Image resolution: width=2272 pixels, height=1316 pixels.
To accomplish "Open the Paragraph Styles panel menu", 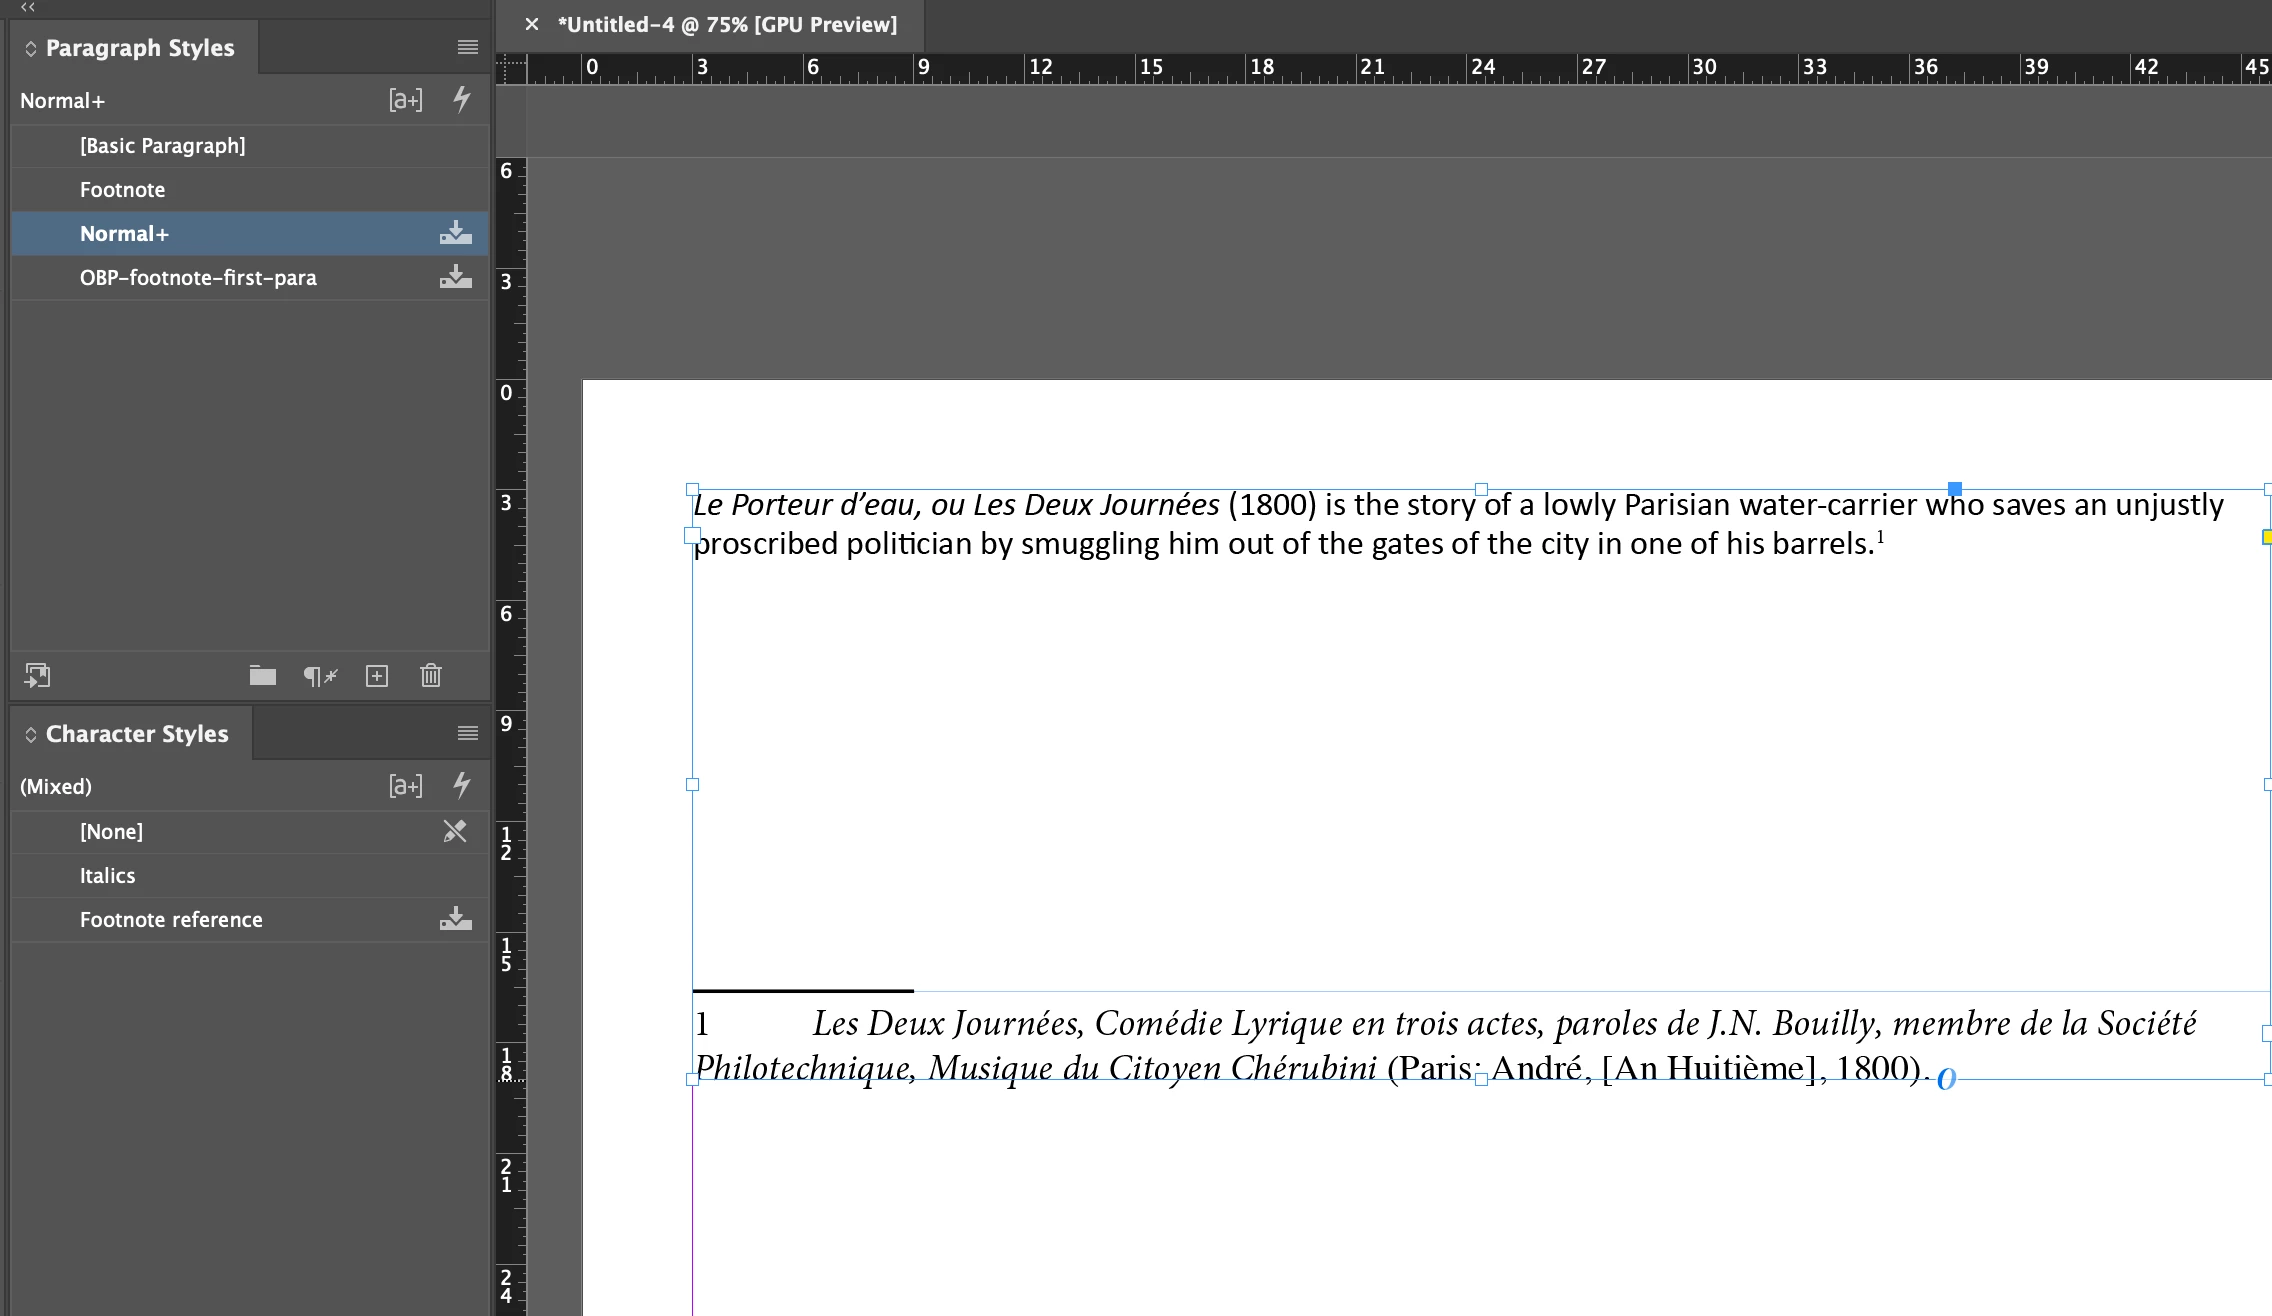I will tap(467, 47).
